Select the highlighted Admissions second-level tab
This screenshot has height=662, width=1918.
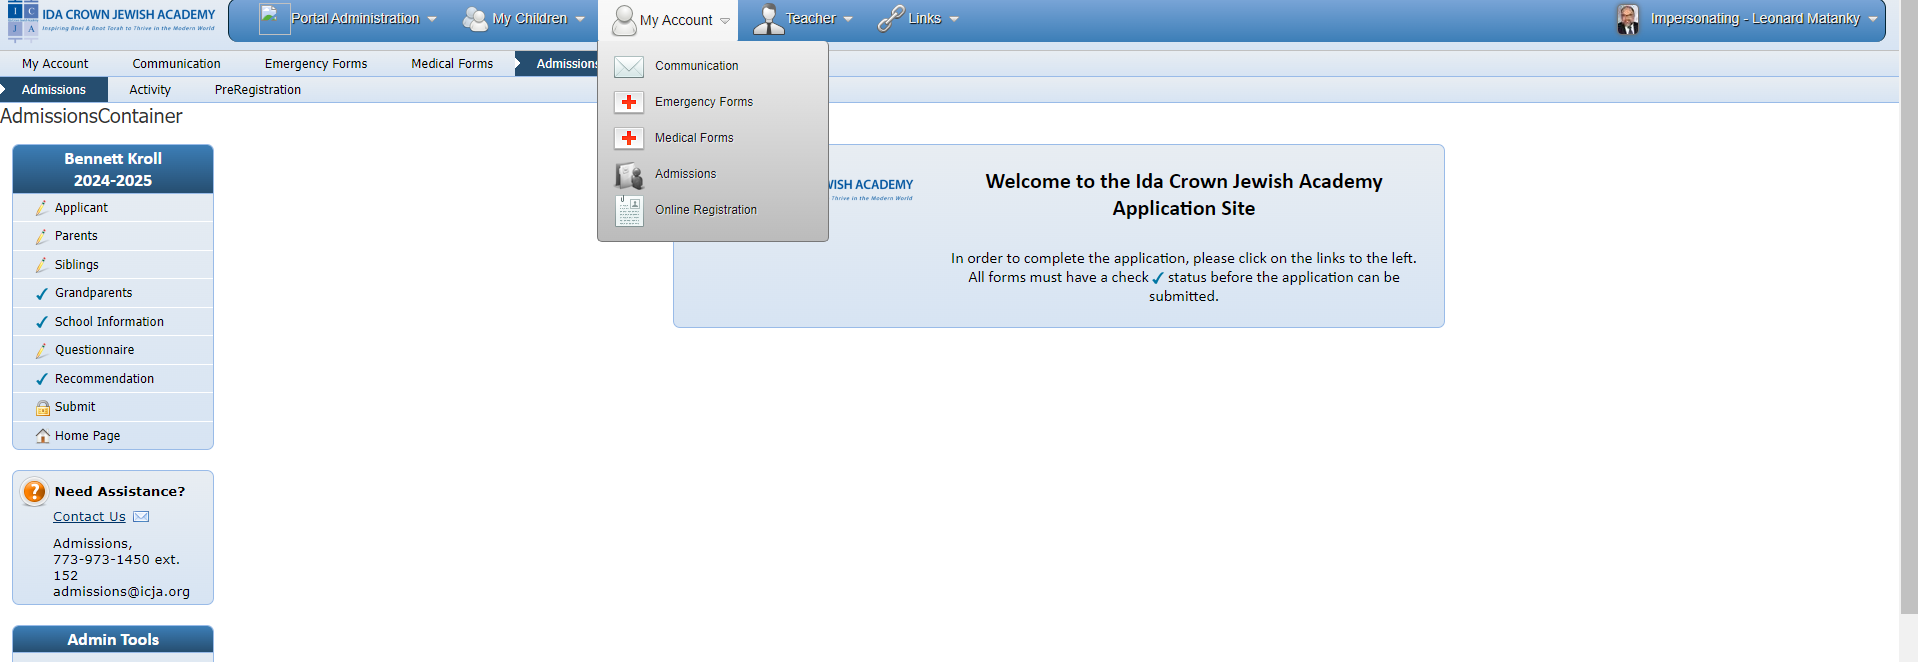[x=54, y=90]
